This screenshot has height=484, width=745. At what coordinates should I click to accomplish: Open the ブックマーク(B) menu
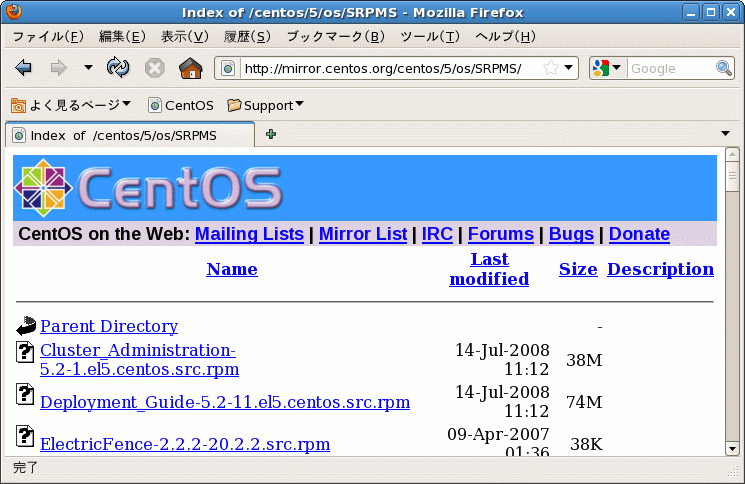coord(335,37)
